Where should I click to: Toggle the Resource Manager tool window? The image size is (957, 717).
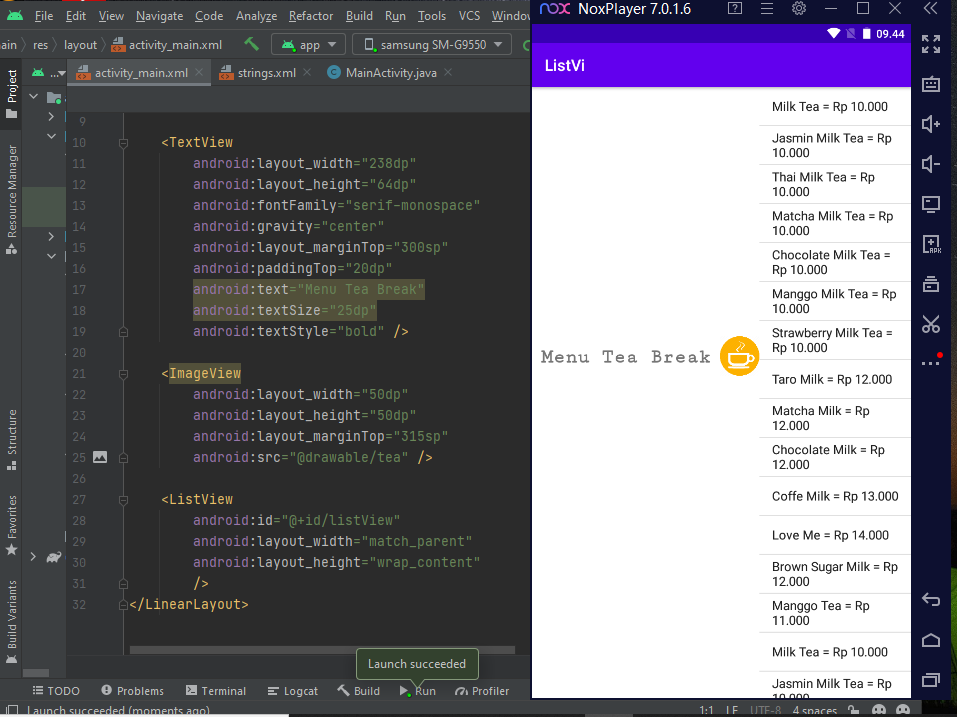(x=11, y=199)
